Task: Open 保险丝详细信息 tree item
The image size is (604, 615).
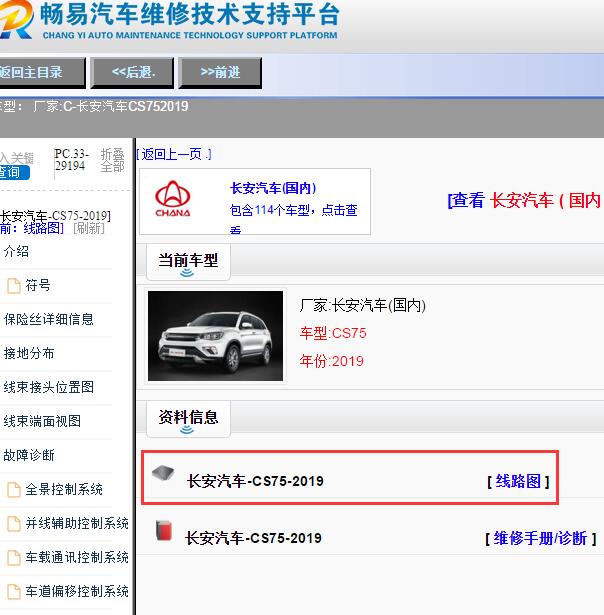Action: (x=49, y=319)
